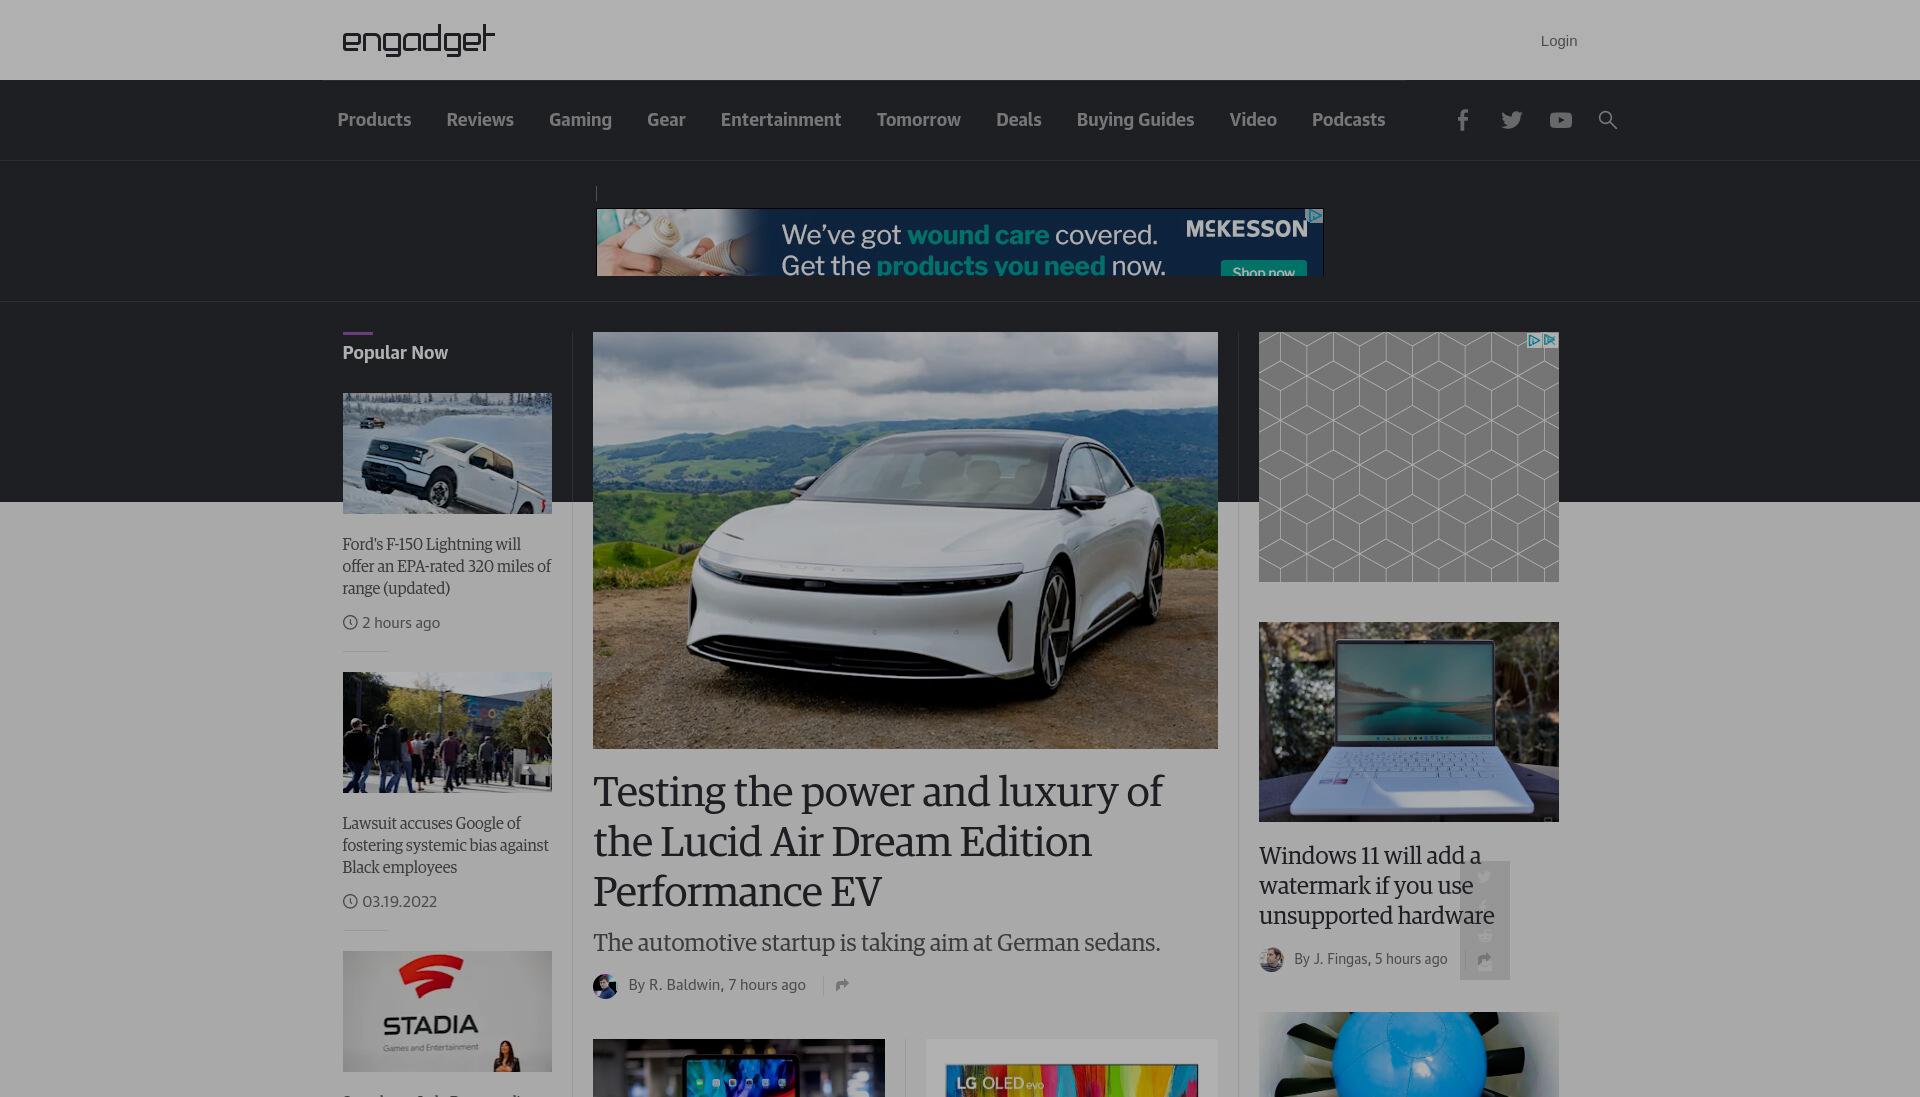This screenshot has width=1920, height=1097.
Task: Click 'The automotive startup is taking aim' subtitle
Action: tap(876, 943)
